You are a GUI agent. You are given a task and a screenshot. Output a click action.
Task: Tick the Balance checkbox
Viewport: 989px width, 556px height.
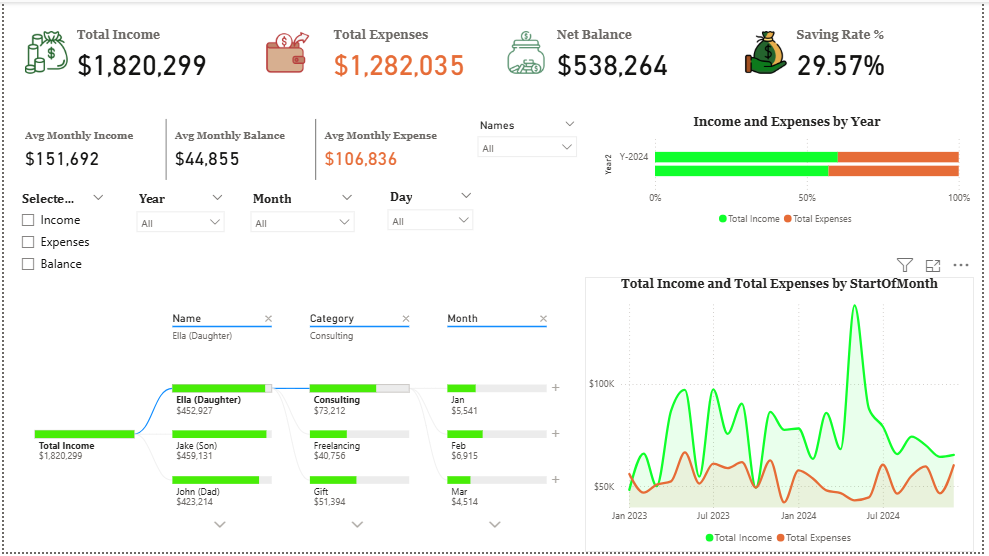28,264
